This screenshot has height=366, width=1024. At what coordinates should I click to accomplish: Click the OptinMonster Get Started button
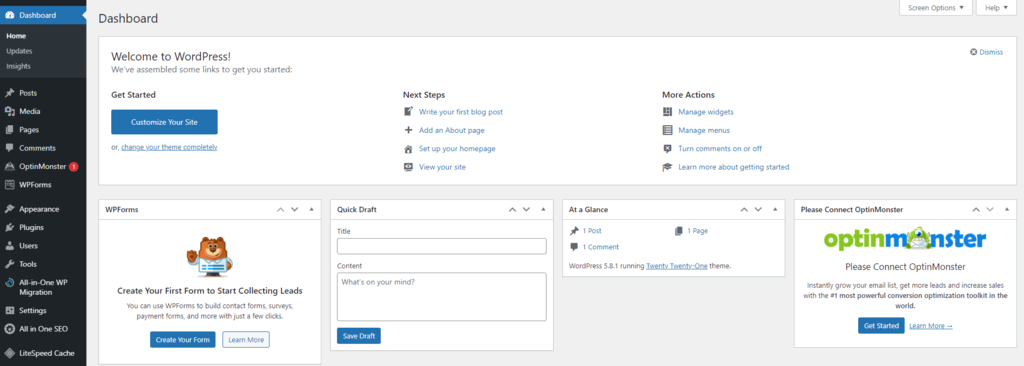pos(881,325)
